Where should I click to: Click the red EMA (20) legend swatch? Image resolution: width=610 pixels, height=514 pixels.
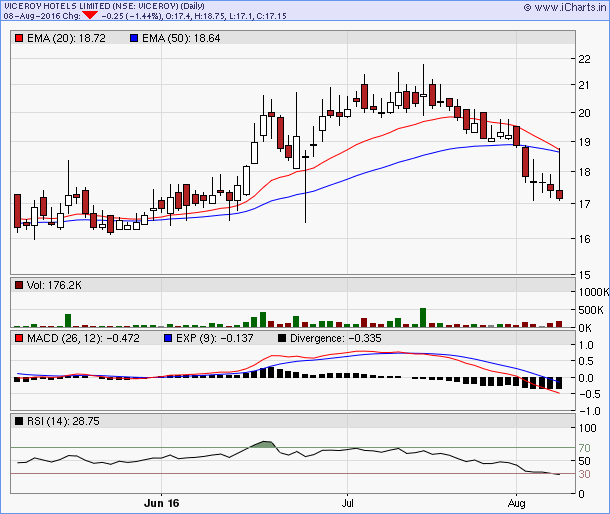[19, 38]
